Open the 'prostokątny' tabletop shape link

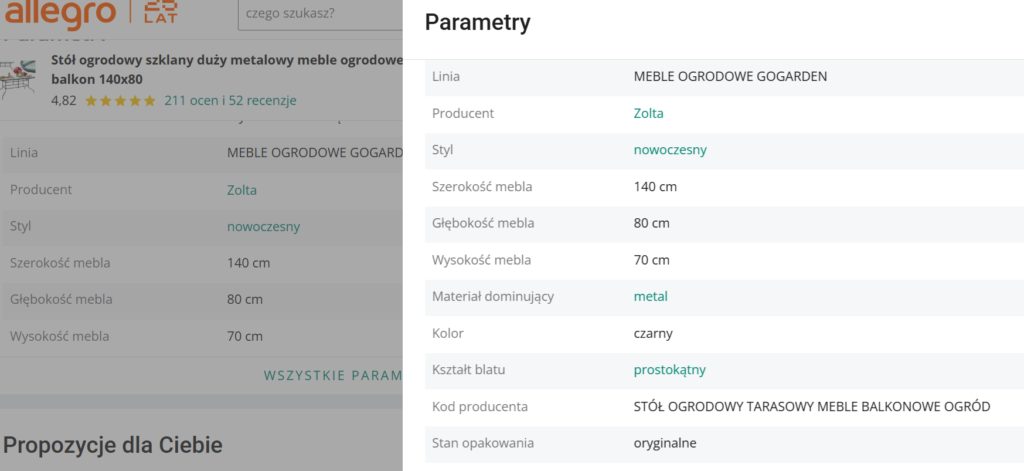coord(669,370)
